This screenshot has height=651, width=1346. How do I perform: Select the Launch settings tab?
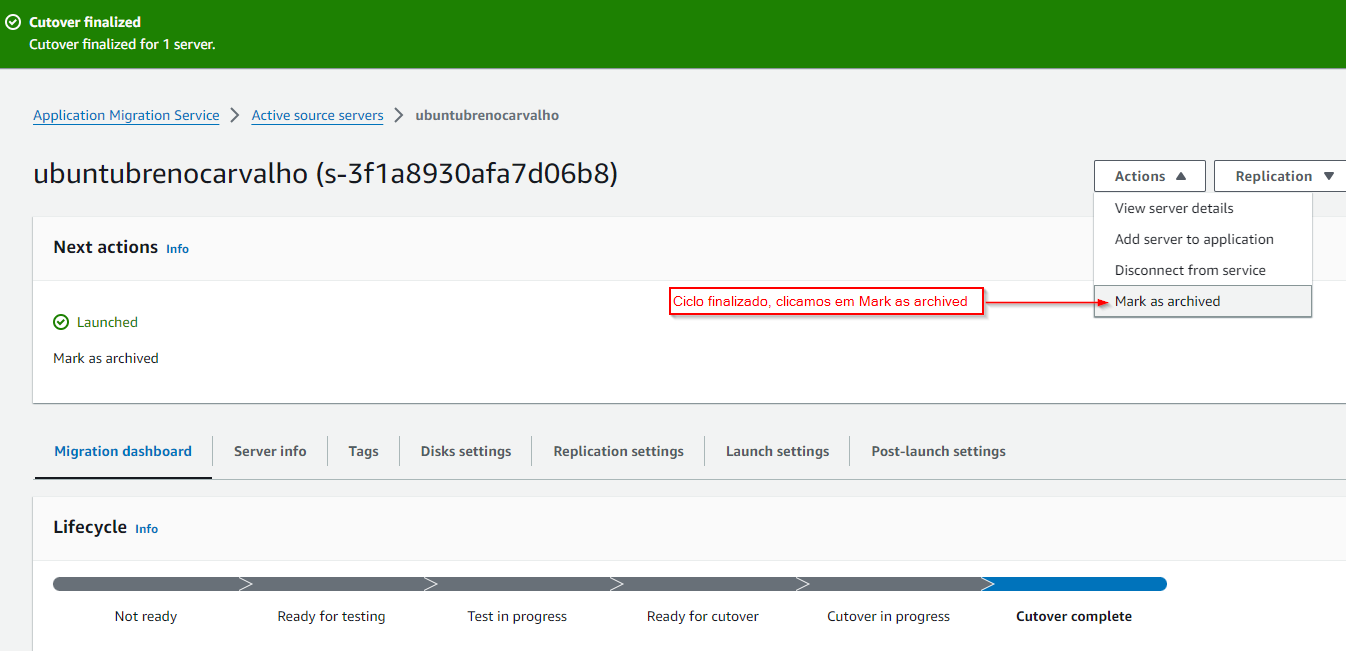click(777, 451)
